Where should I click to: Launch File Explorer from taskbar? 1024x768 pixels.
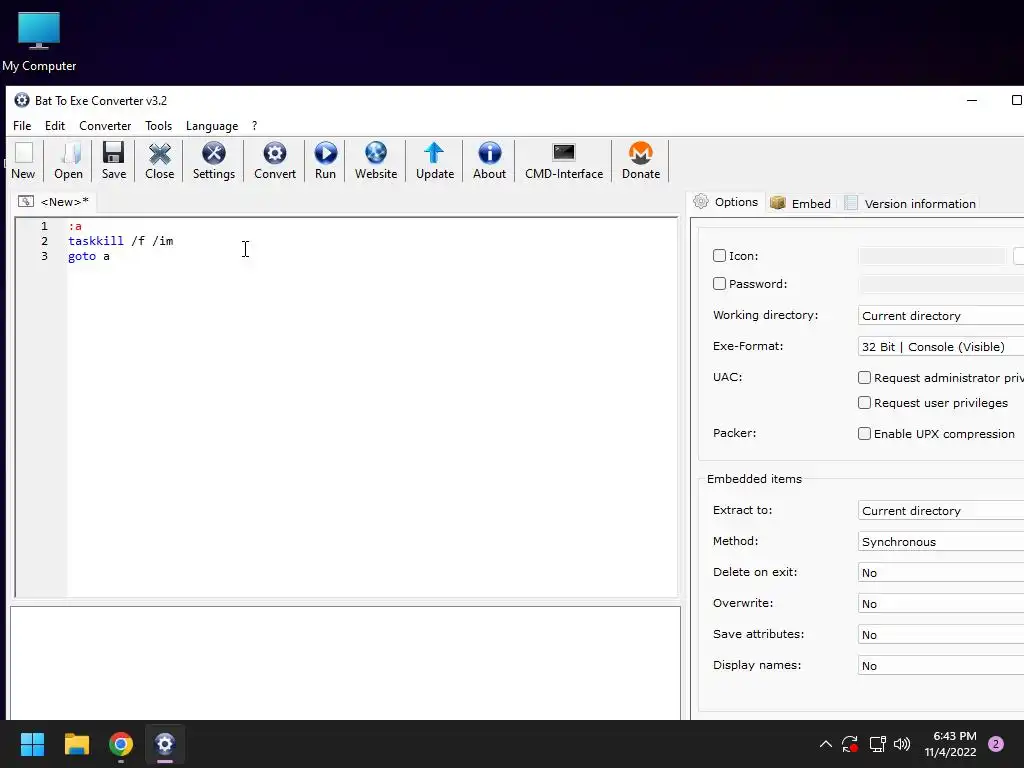pyautogui.click(x=77, y=744)
